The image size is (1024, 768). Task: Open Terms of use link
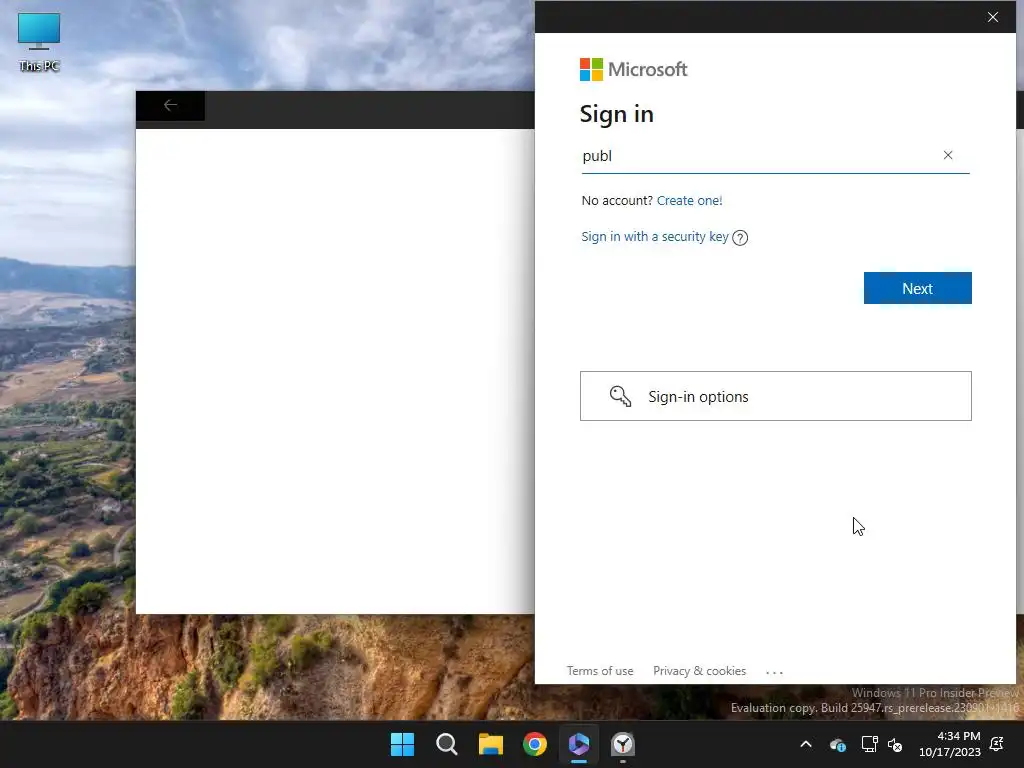point(600,671)
